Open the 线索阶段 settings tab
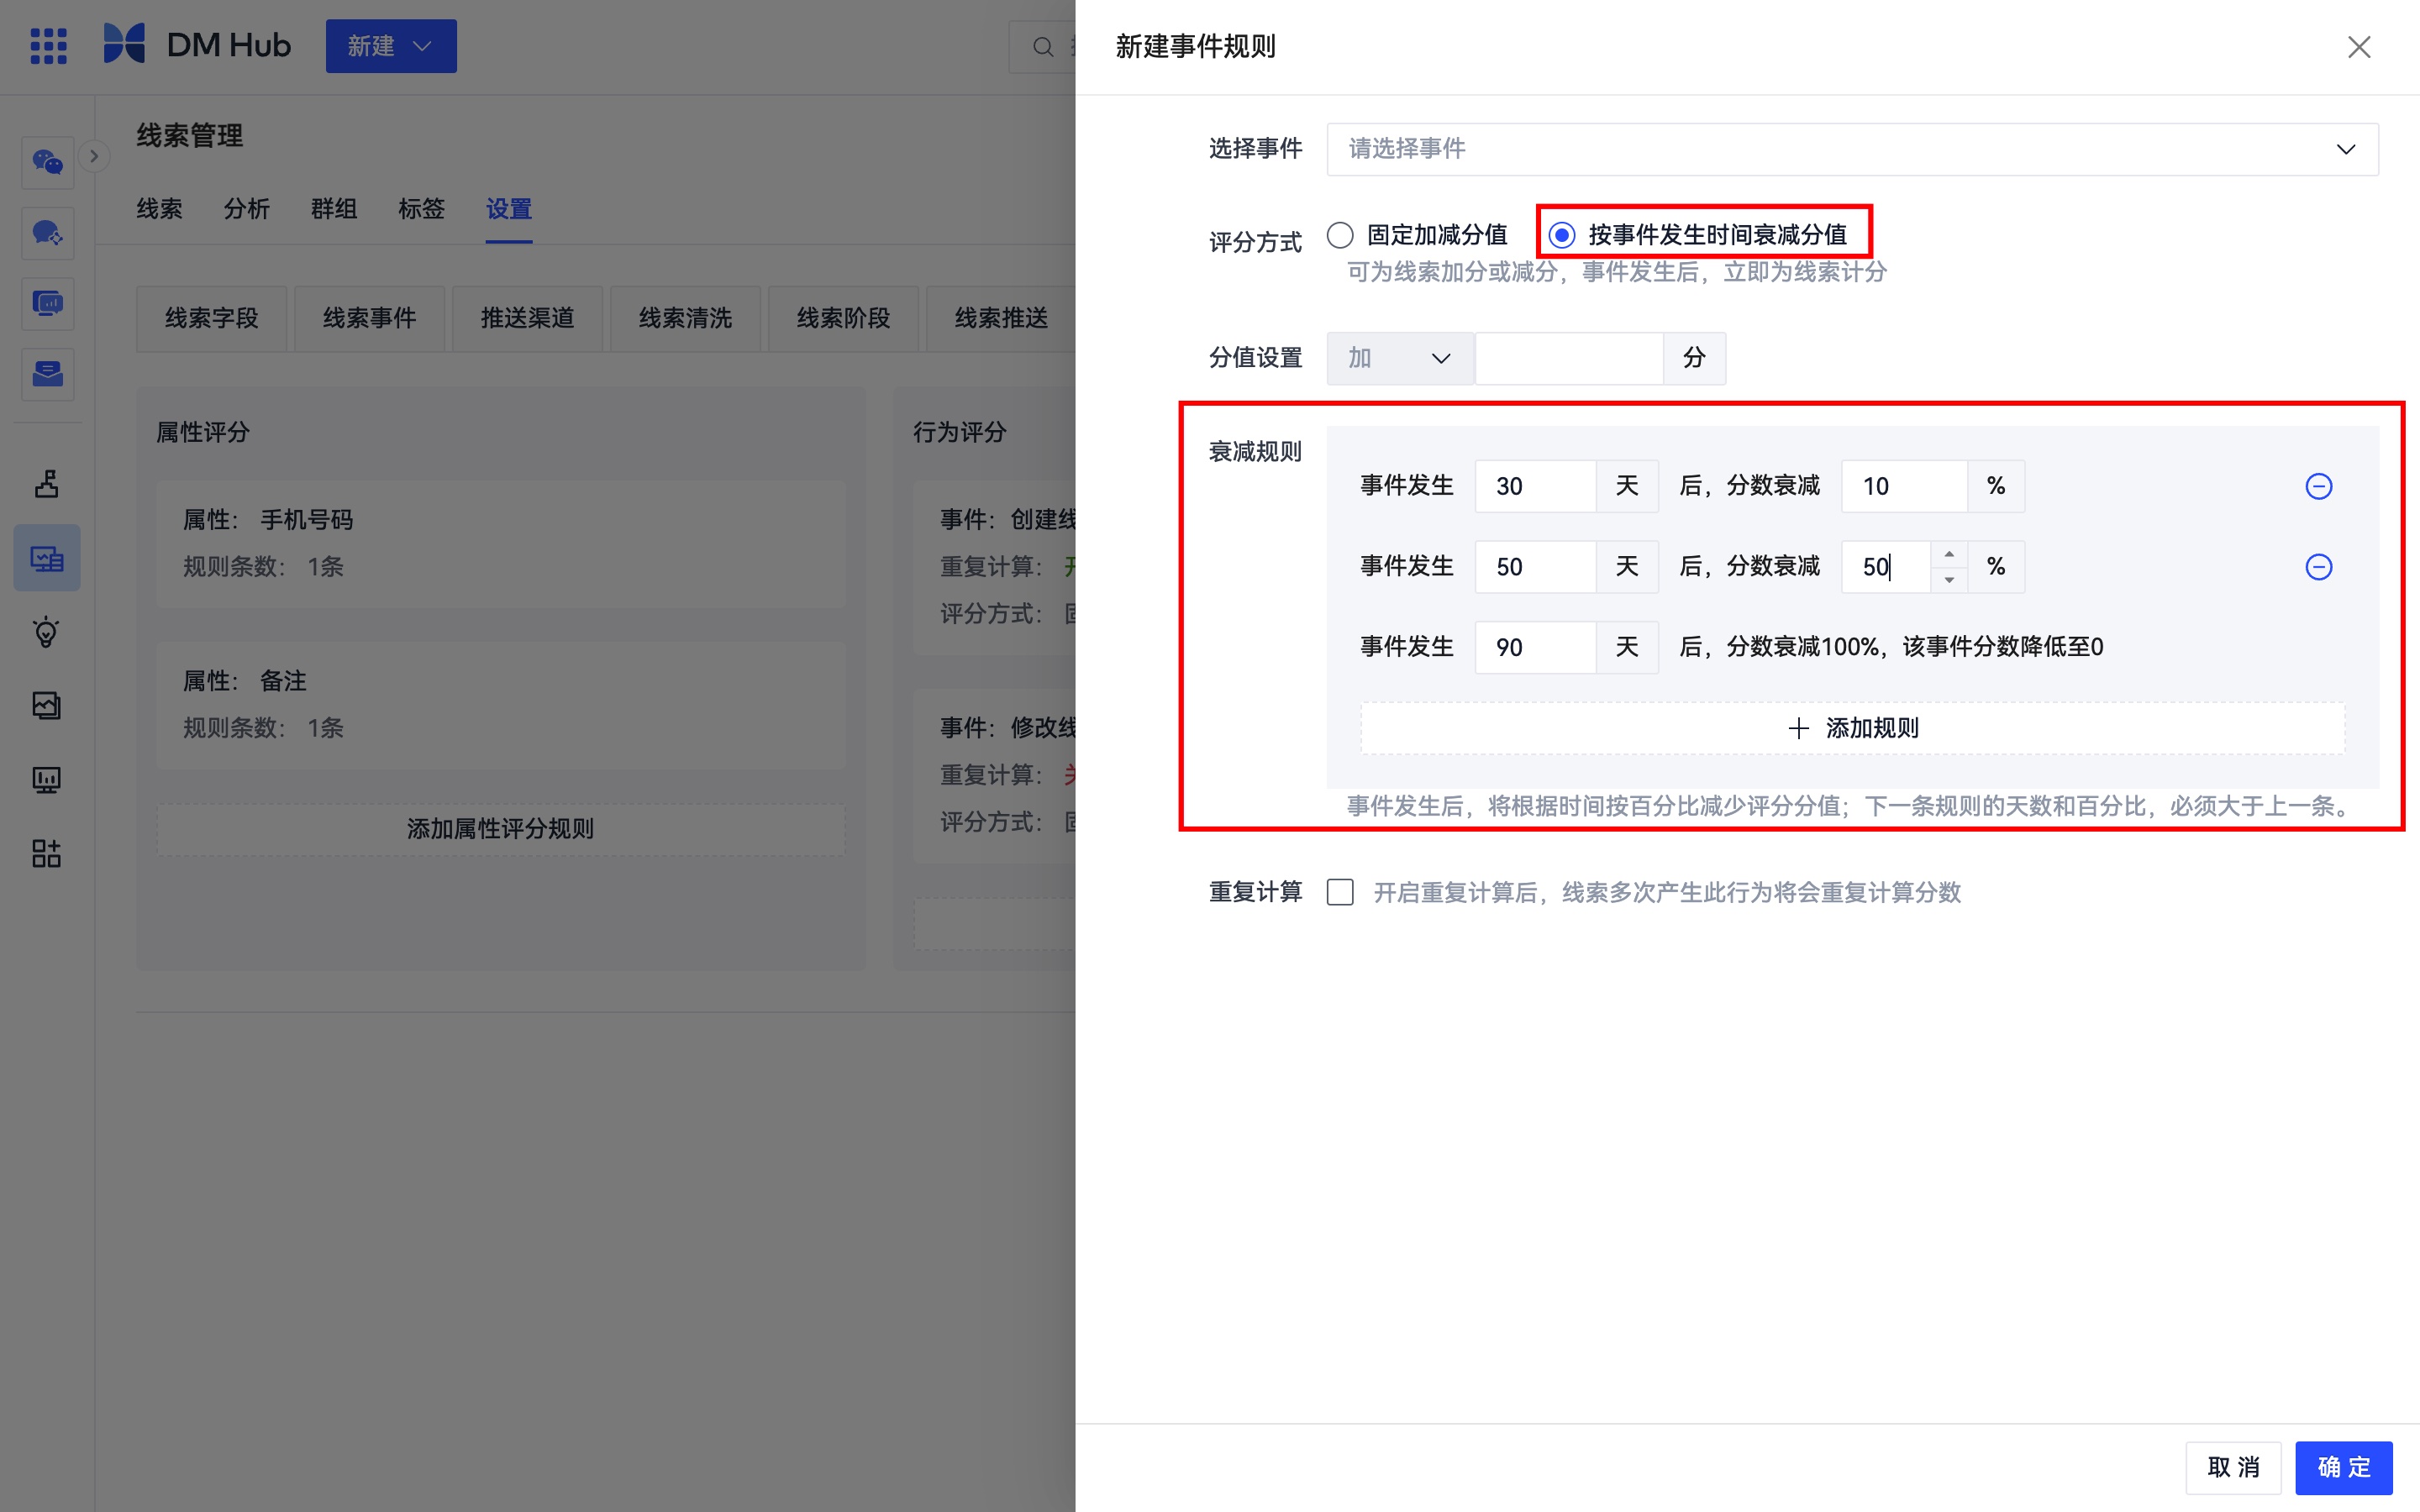The height and width of the screenshot is (1512, 2420). [843, 318]
